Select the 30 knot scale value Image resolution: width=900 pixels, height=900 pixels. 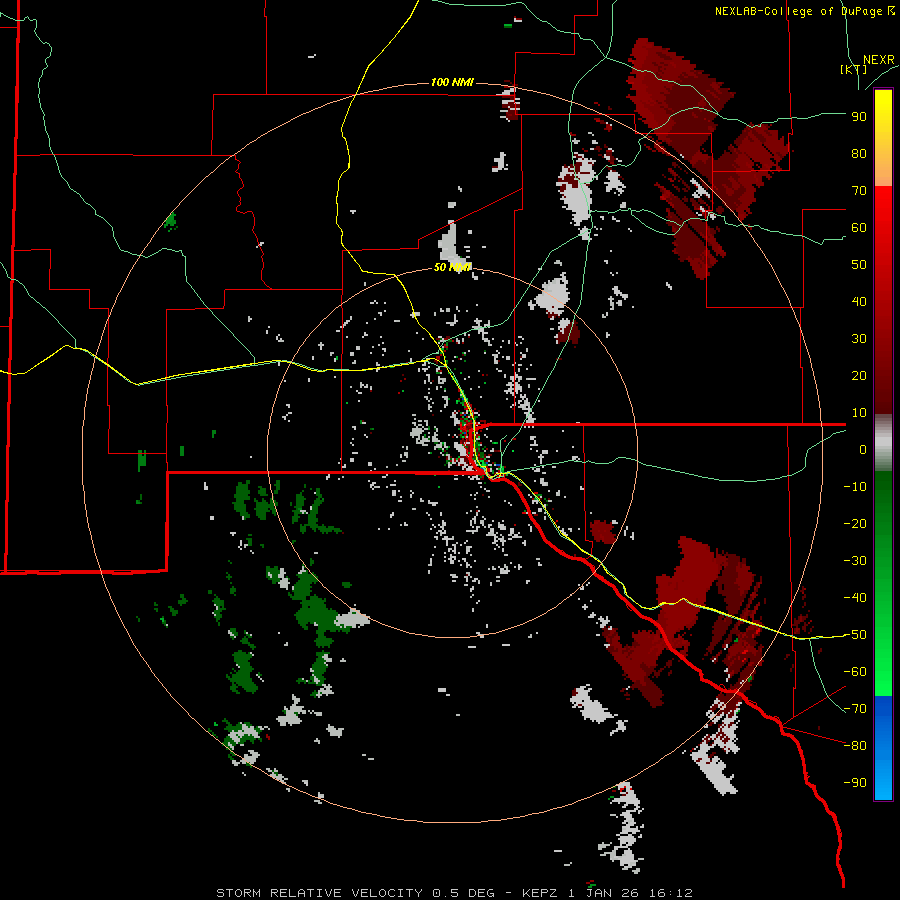coord(859,339)
